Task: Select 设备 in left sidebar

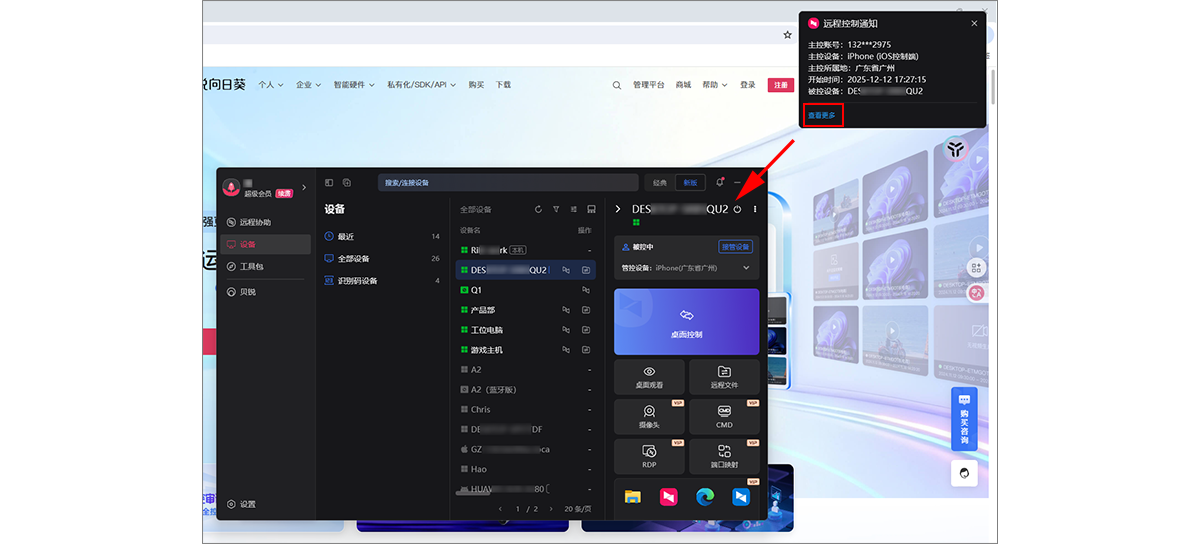Action: [x=264, y=244]
